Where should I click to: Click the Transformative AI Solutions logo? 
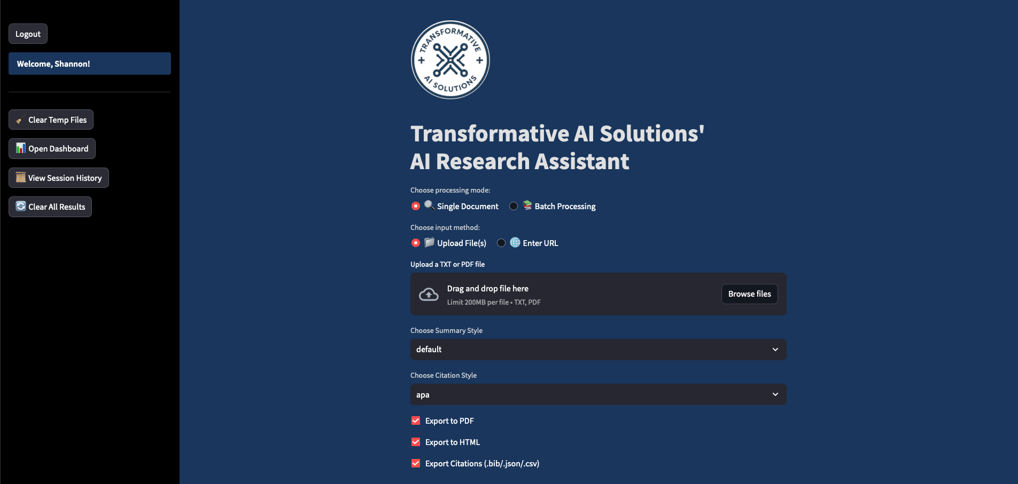click(450, 60)
